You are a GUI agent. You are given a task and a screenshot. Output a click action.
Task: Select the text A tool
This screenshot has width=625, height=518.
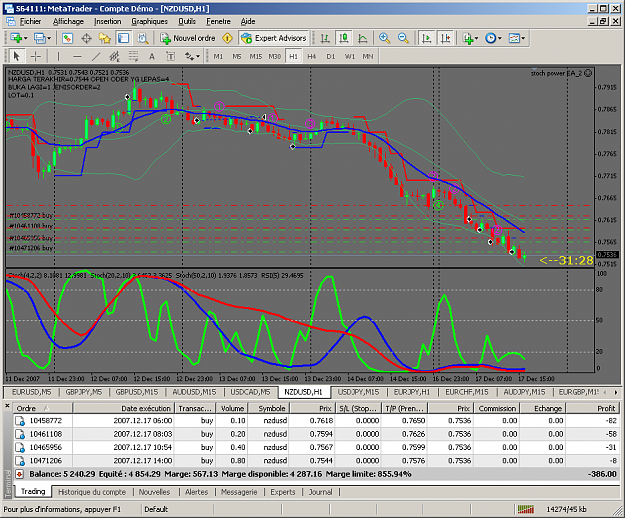(x=152, y=56)
